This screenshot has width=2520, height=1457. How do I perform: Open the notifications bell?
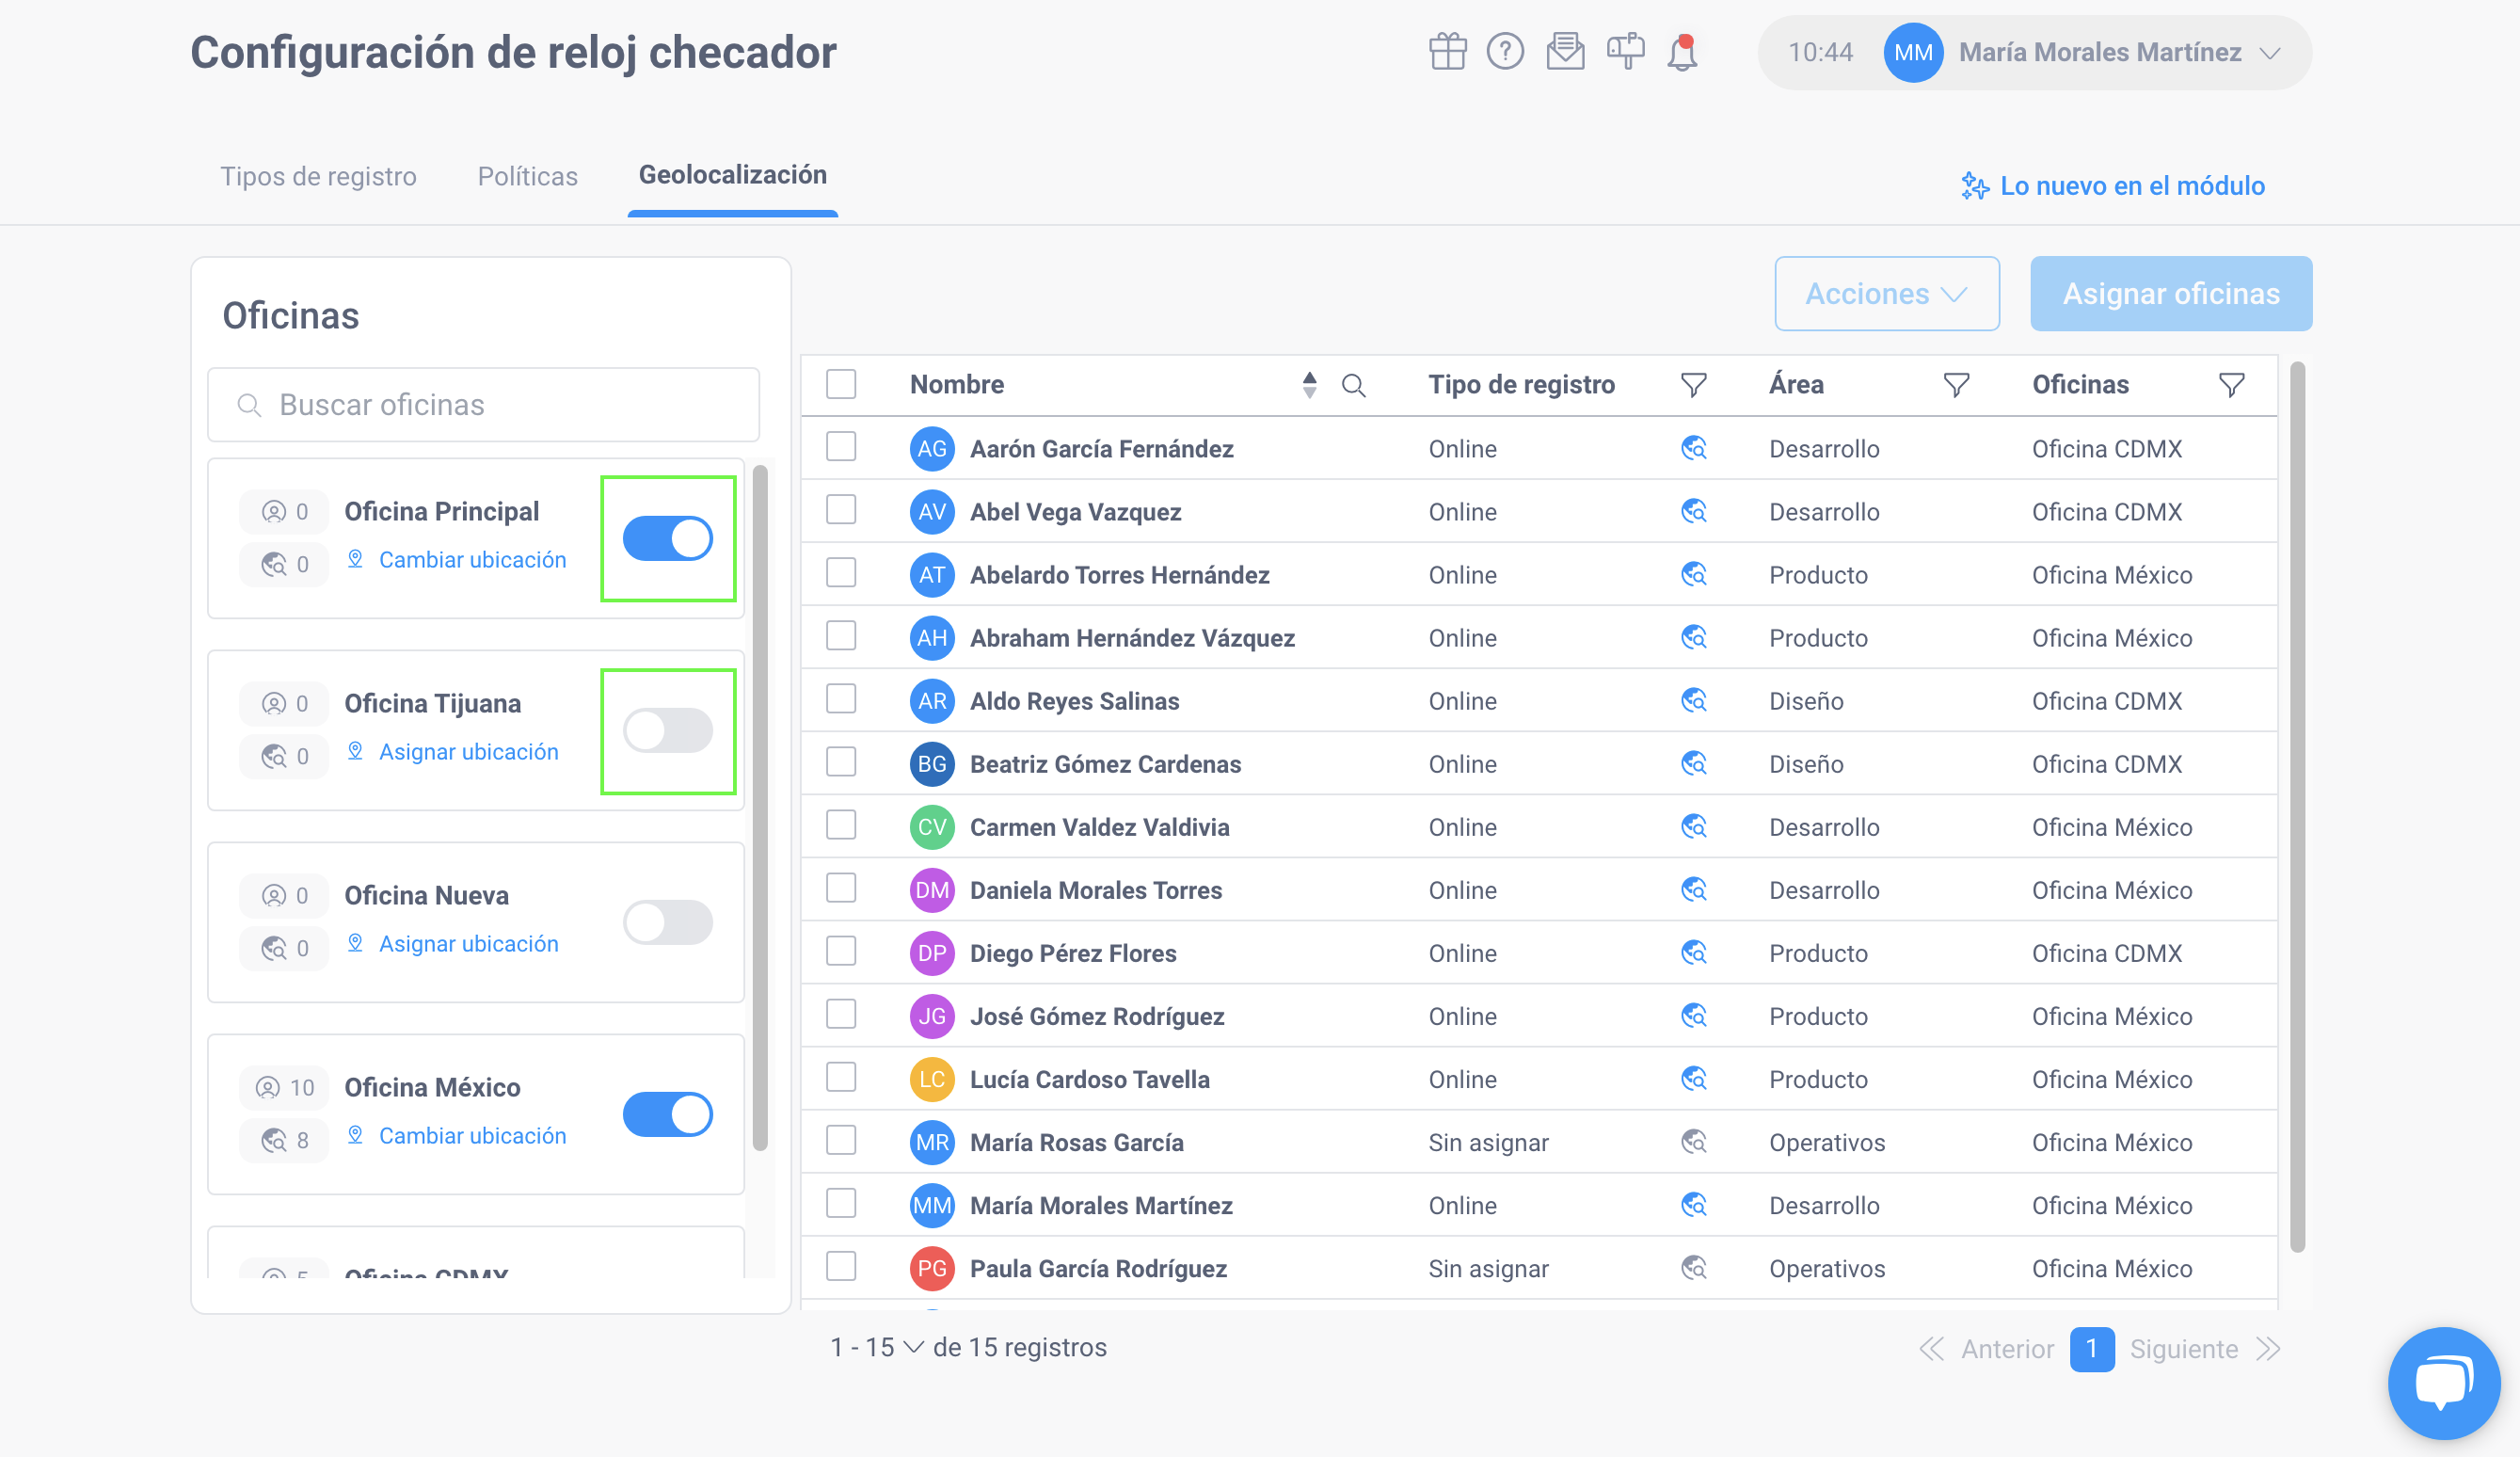click(1683, 52)
